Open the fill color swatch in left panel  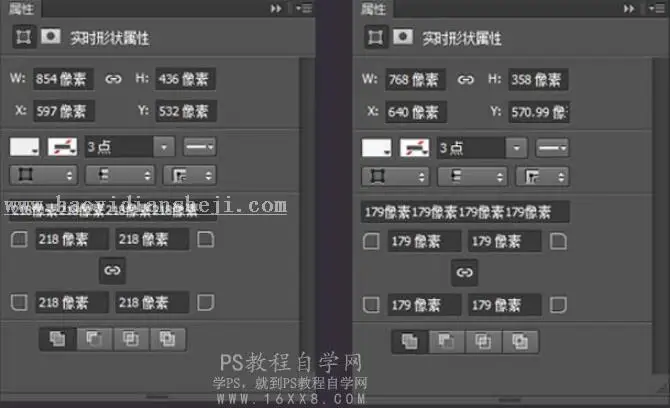[24, 147]
